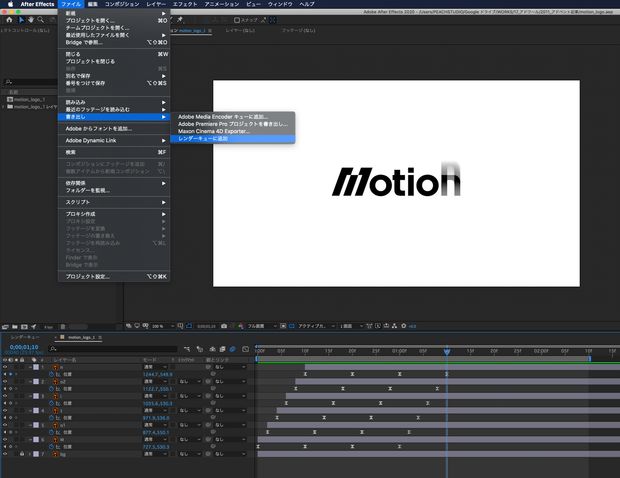This screenshot has height=478, width=620.
Task: Click the Interpret Footage icon in Project panel
Action: (x=5, y=327)
